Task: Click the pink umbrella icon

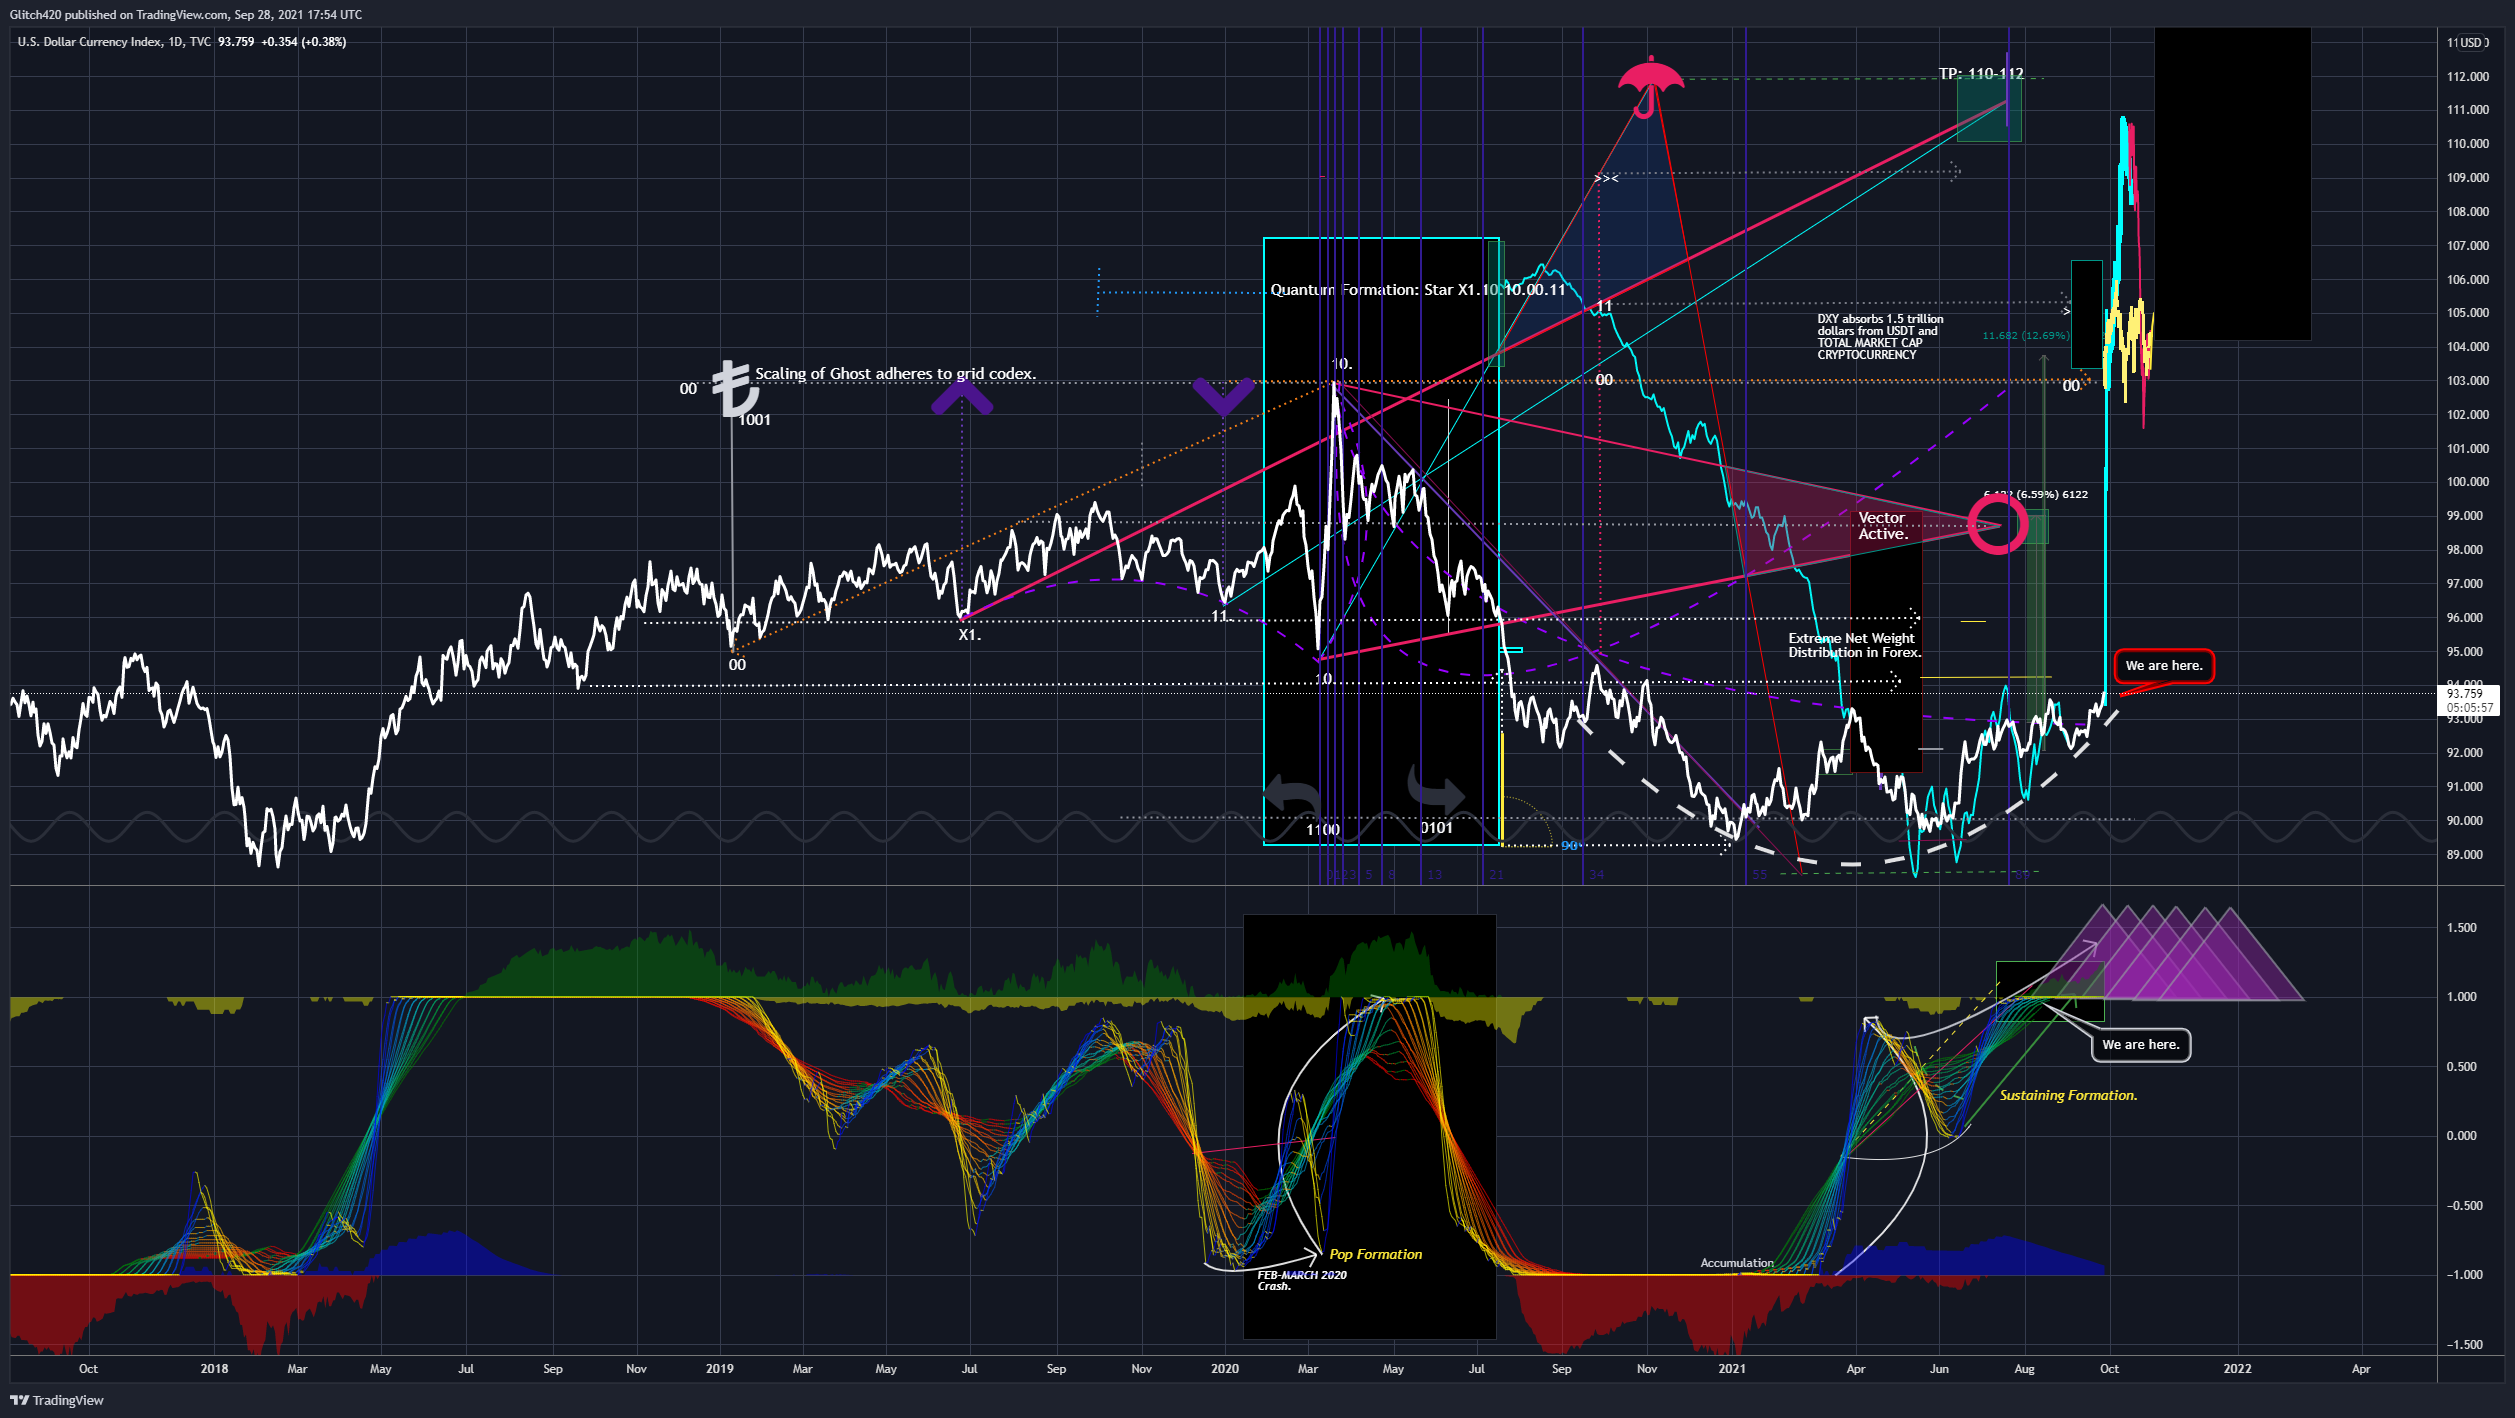Action: pos(1650,87)
